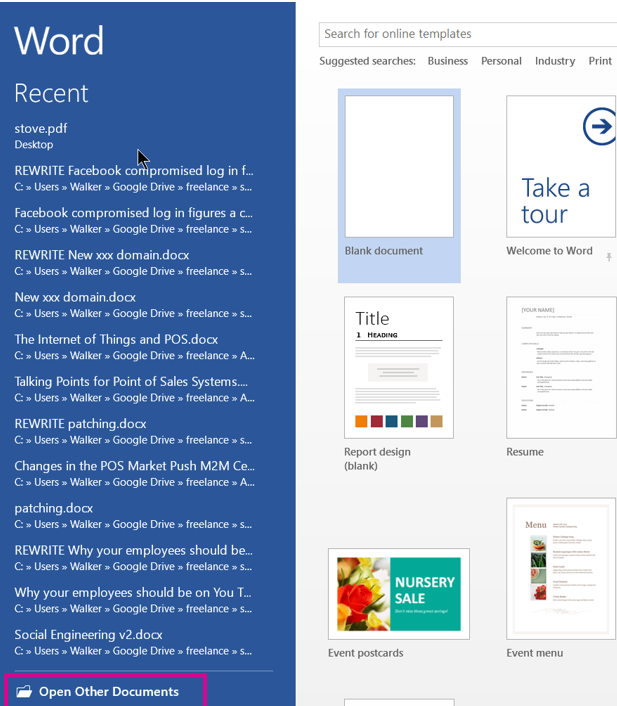Open recent file New xxx domain.docx
This screenshot has width=617, height=706.
coord(135,305)
